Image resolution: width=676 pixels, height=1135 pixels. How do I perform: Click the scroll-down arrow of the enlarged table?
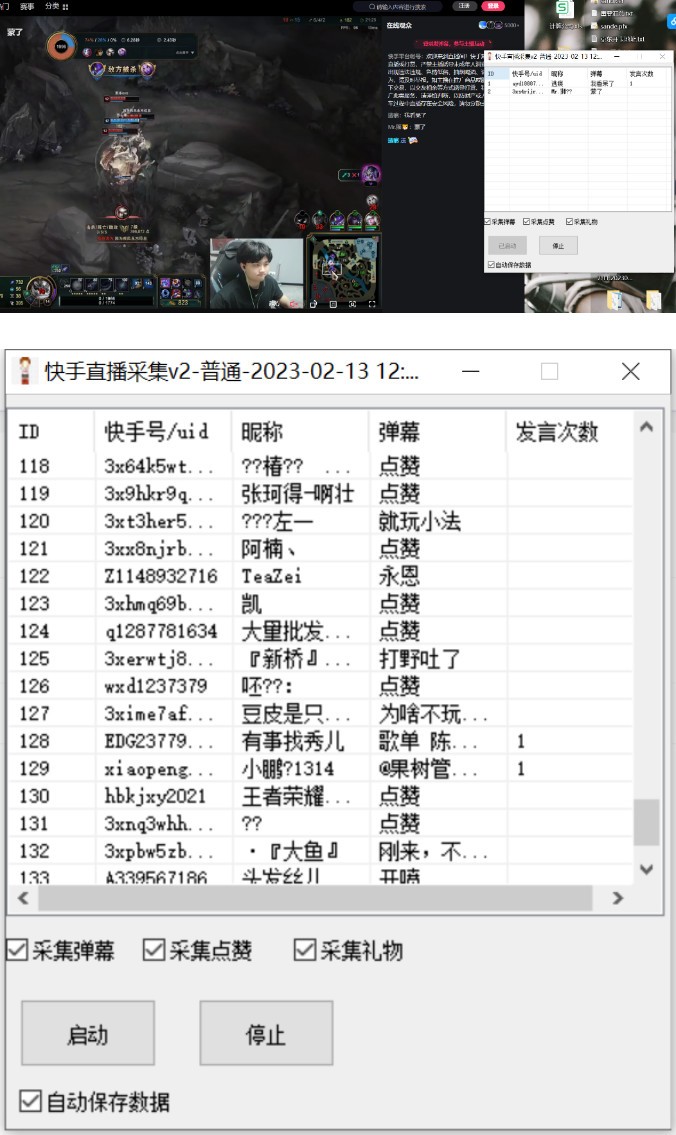point(646,869)
